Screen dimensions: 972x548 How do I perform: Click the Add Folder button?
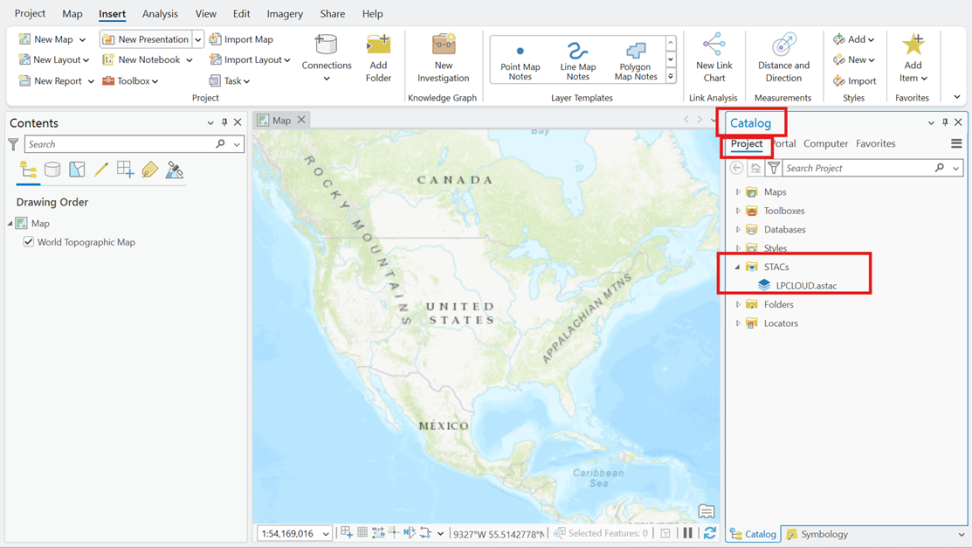click(x=378, y=58)
